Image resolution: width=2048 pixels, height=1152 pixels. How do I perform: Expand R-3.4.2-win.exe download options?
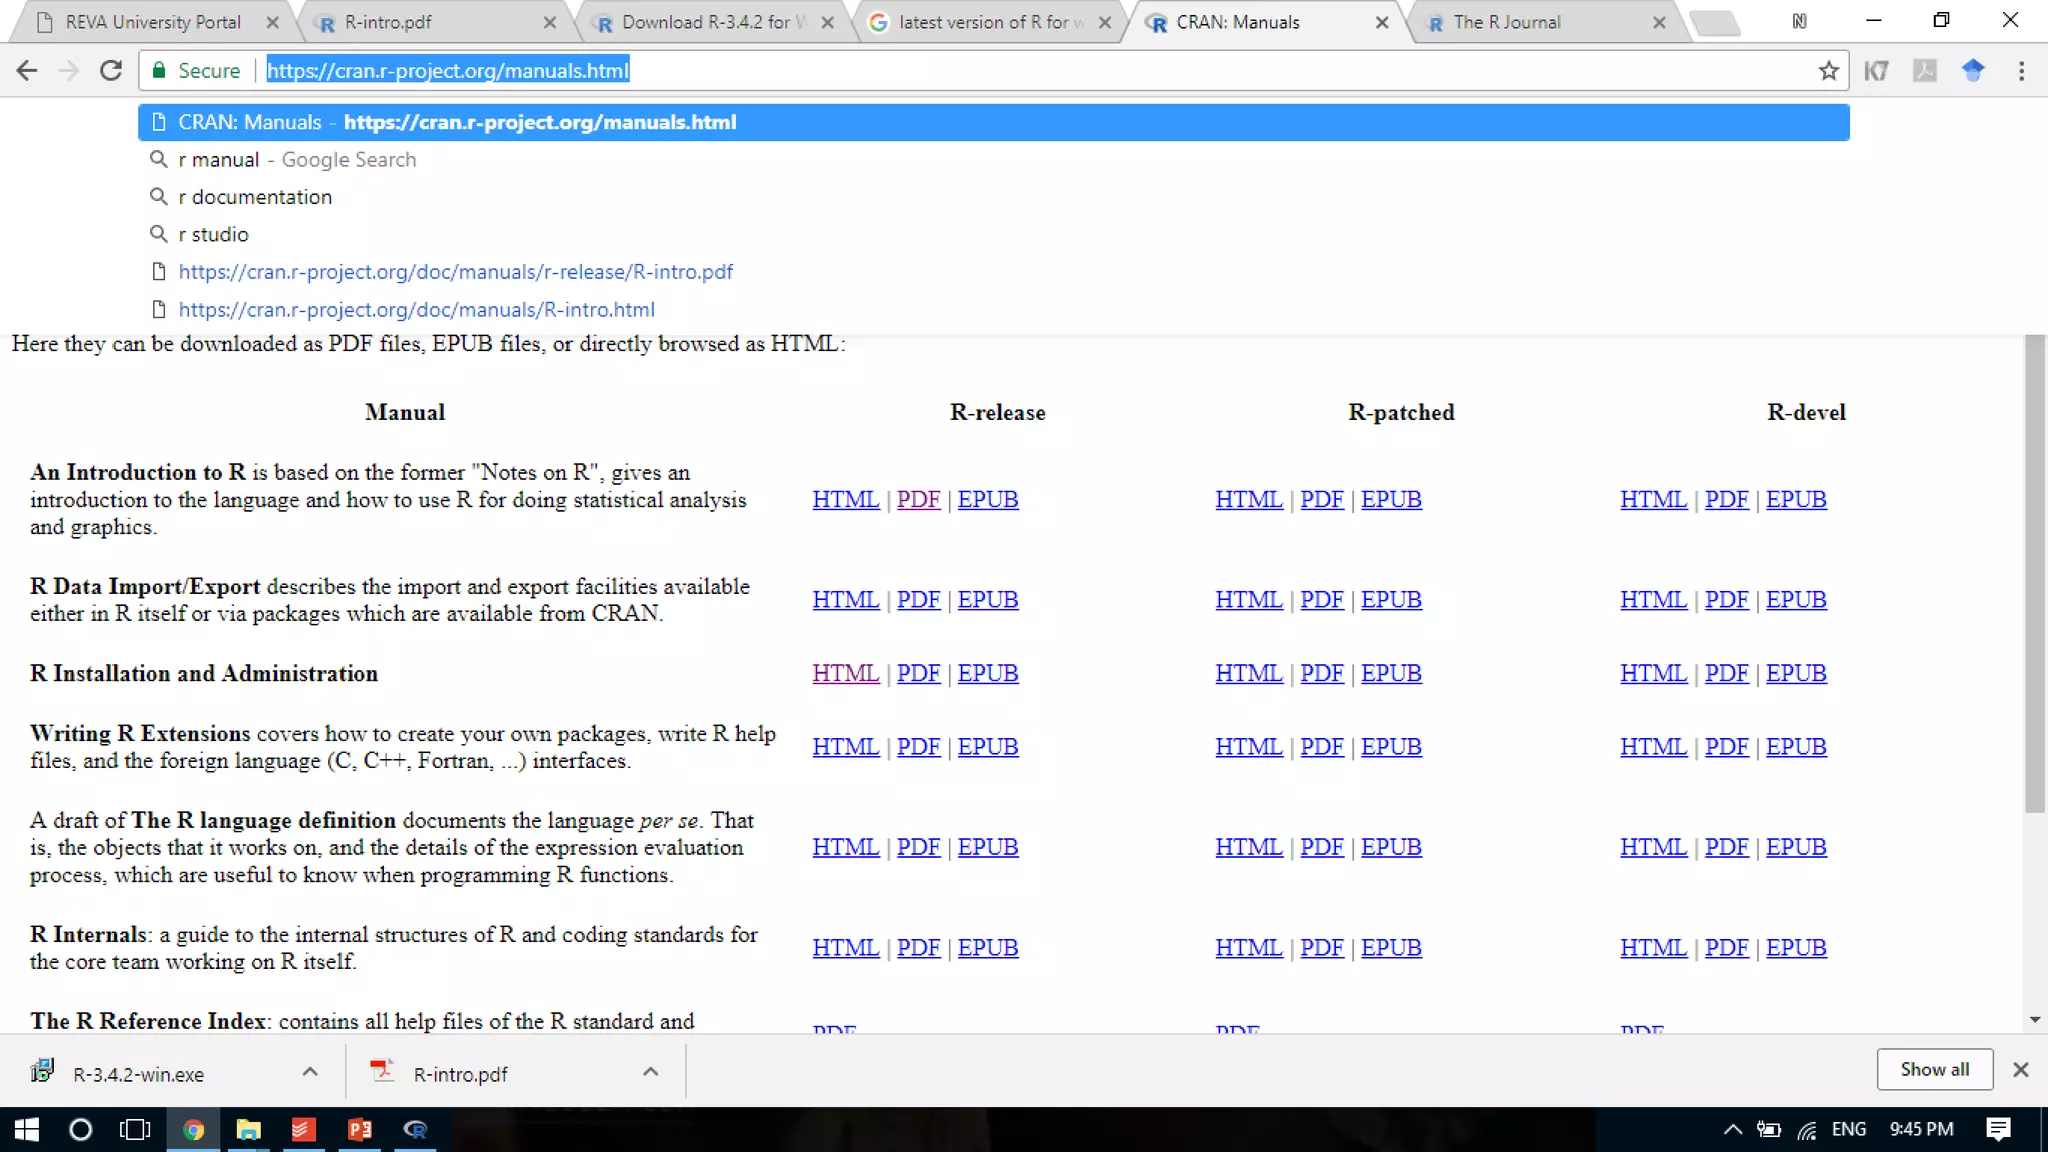[310, 1072]
